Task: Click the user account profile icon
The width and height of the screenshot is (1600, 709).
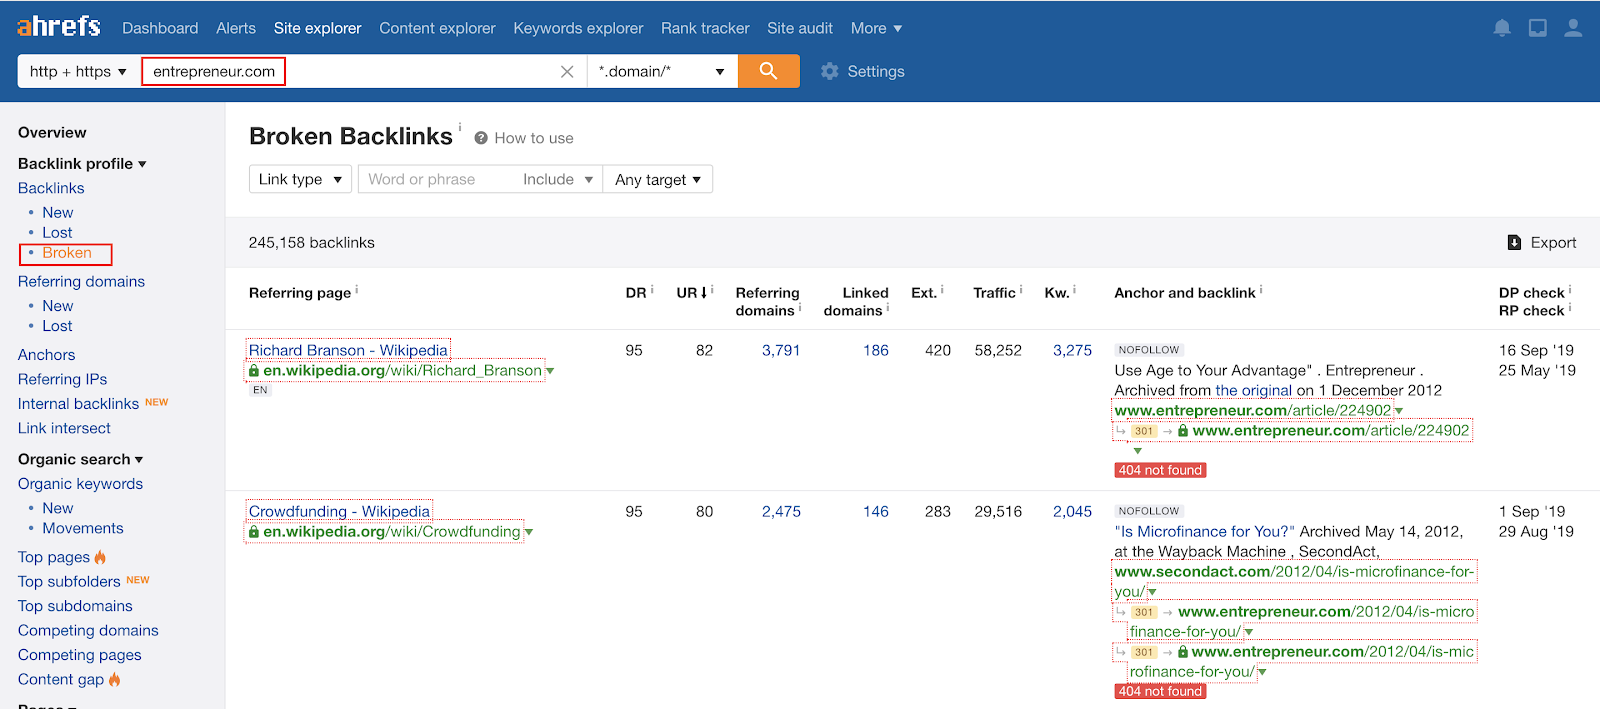Action: 1573,28
